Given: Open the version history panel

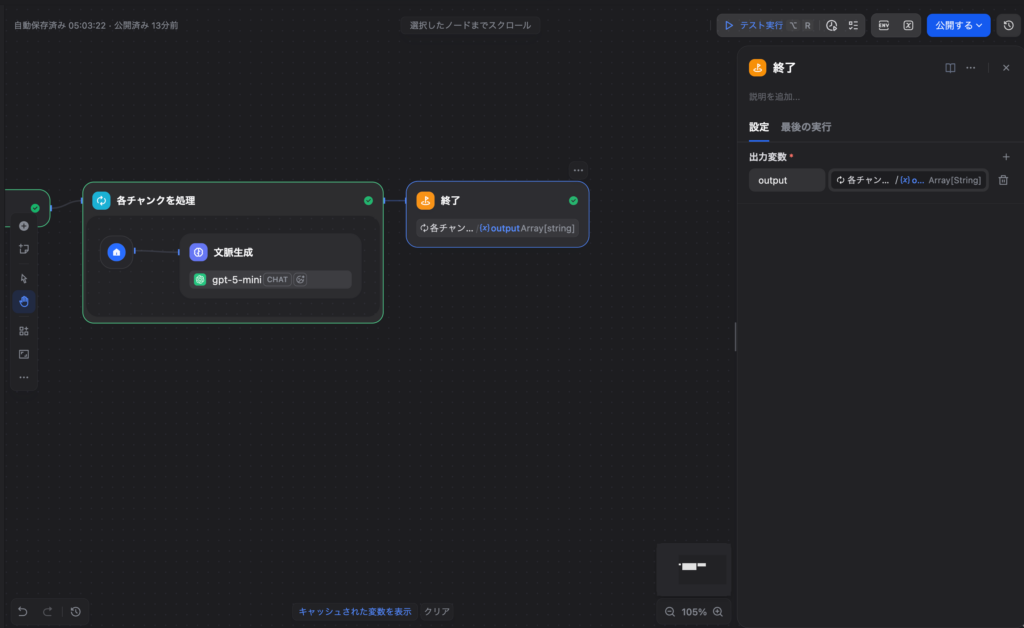Looking at the screenshot, I should pyautogui.click(x=1007, y=24).
